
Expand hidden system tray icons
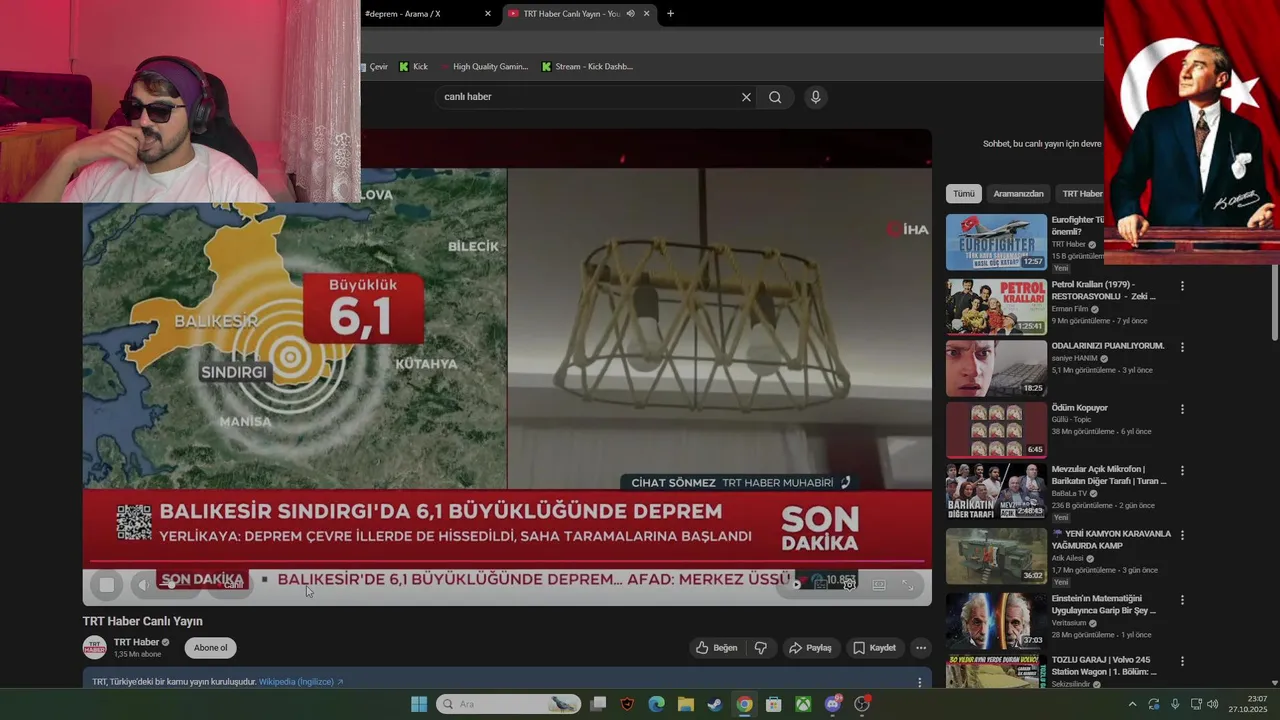1132,704
